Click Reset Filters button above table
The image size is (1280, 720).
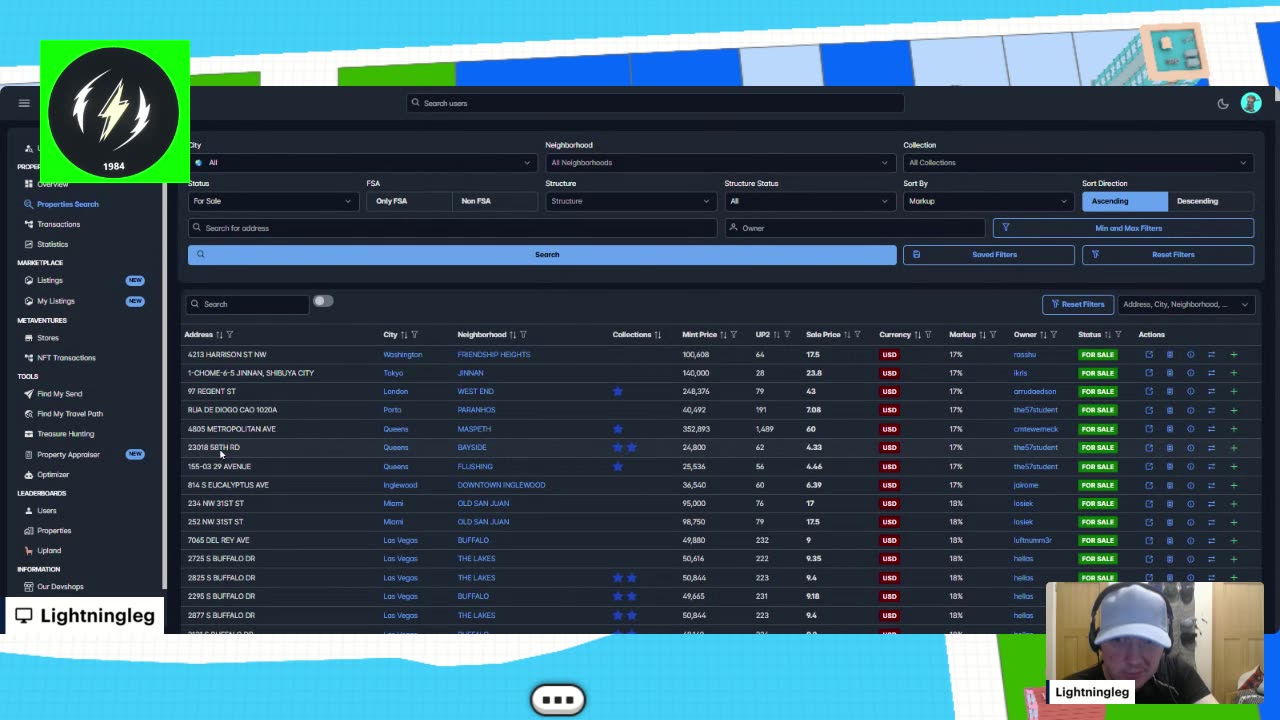(1078, 304)
